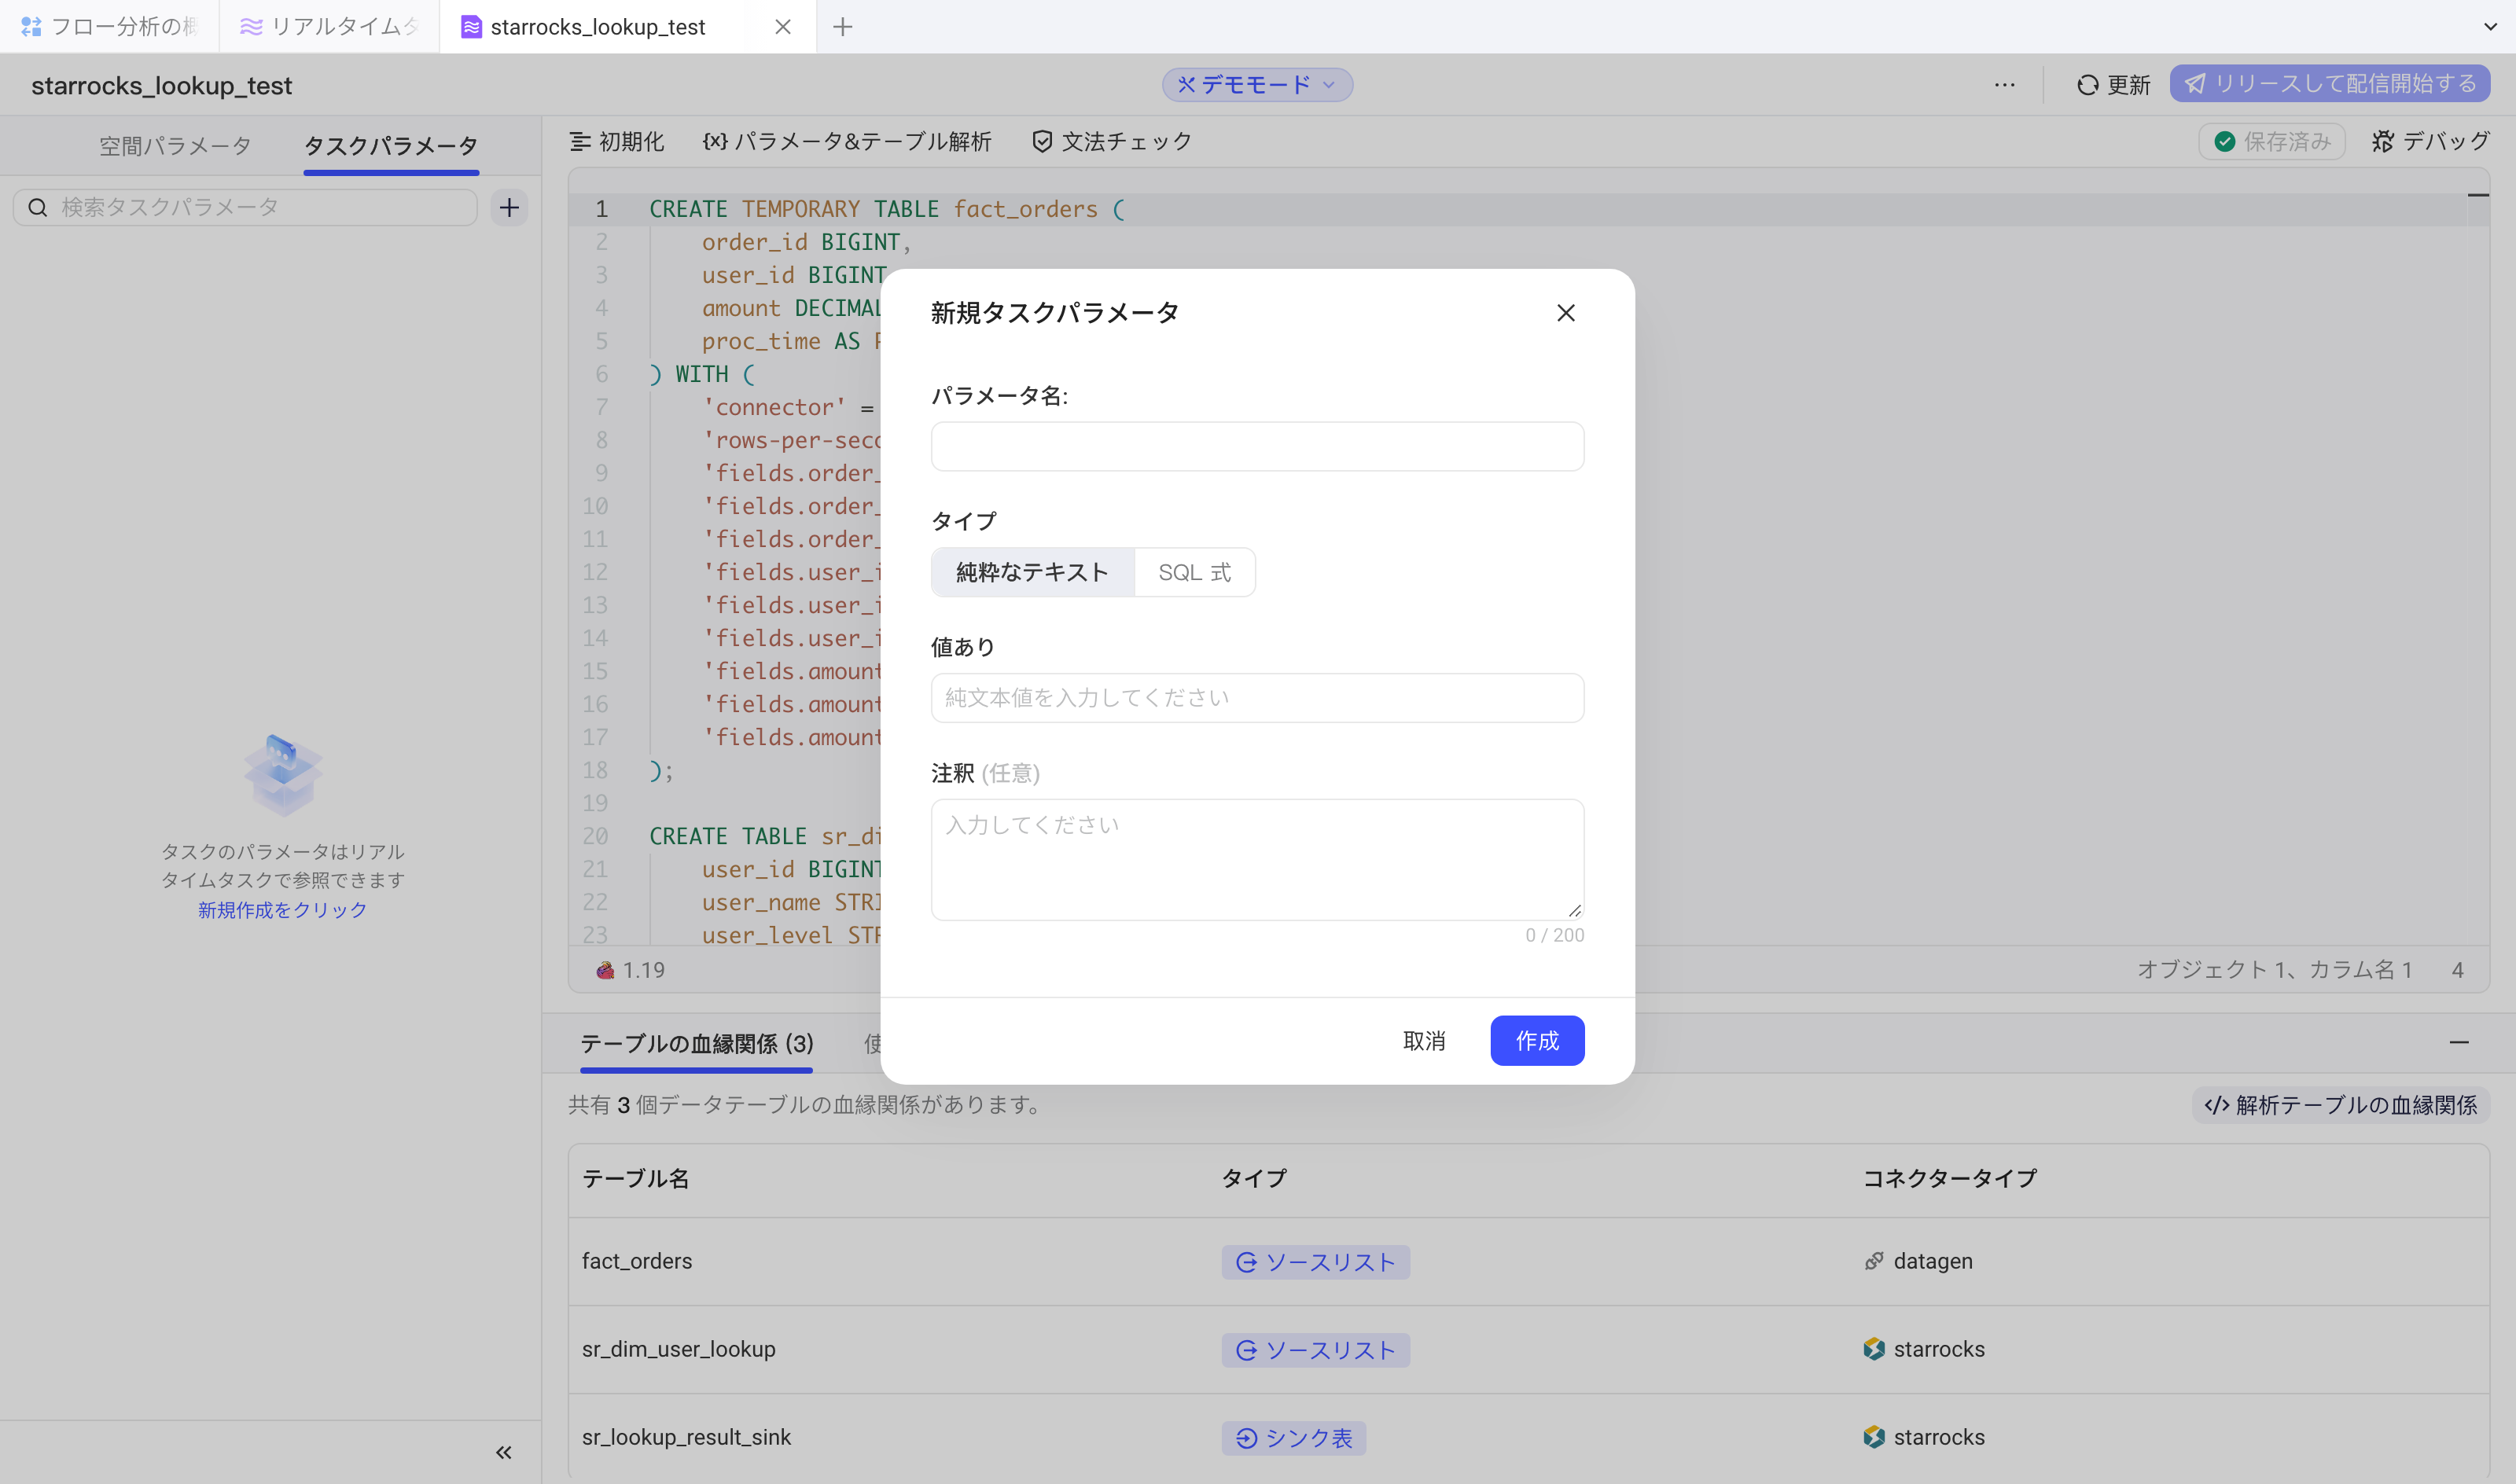Minimize the lineage panel with dash icon
The image size is (2516, 1484).
pos(2459,1043)
